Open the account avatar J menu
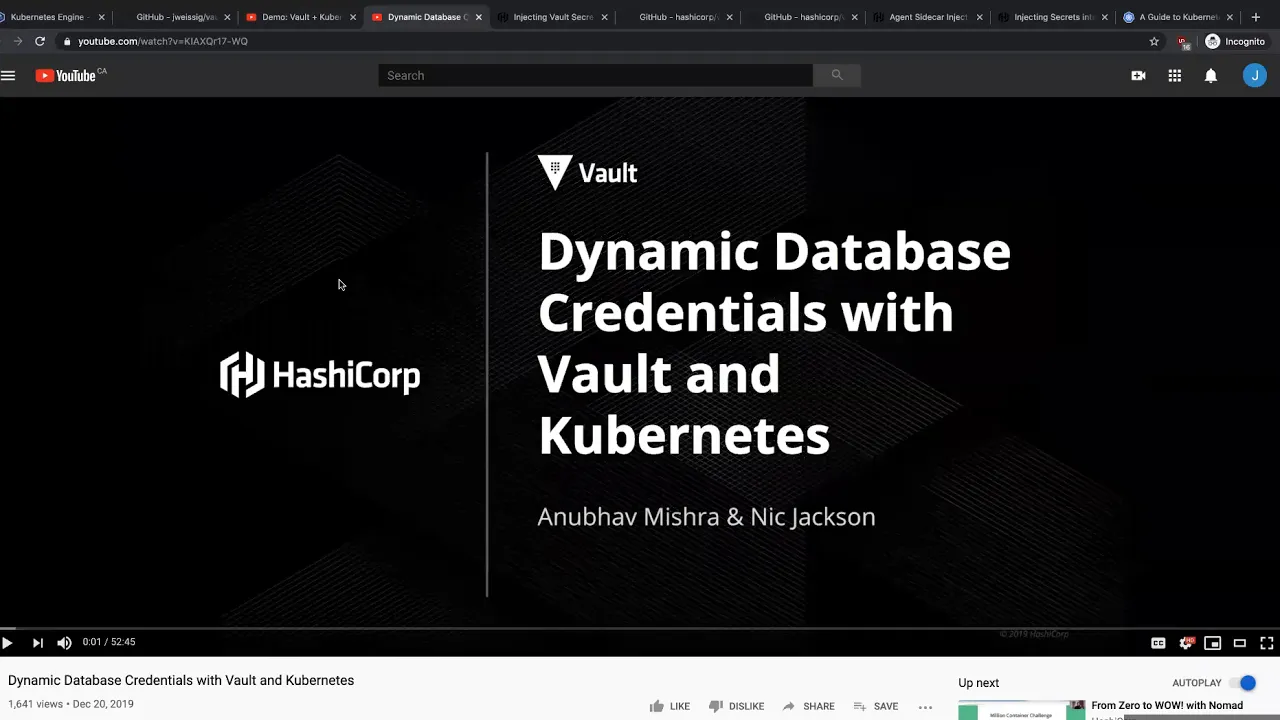Viewport: 1280px width, 720px height. (x=1254, y=76)
